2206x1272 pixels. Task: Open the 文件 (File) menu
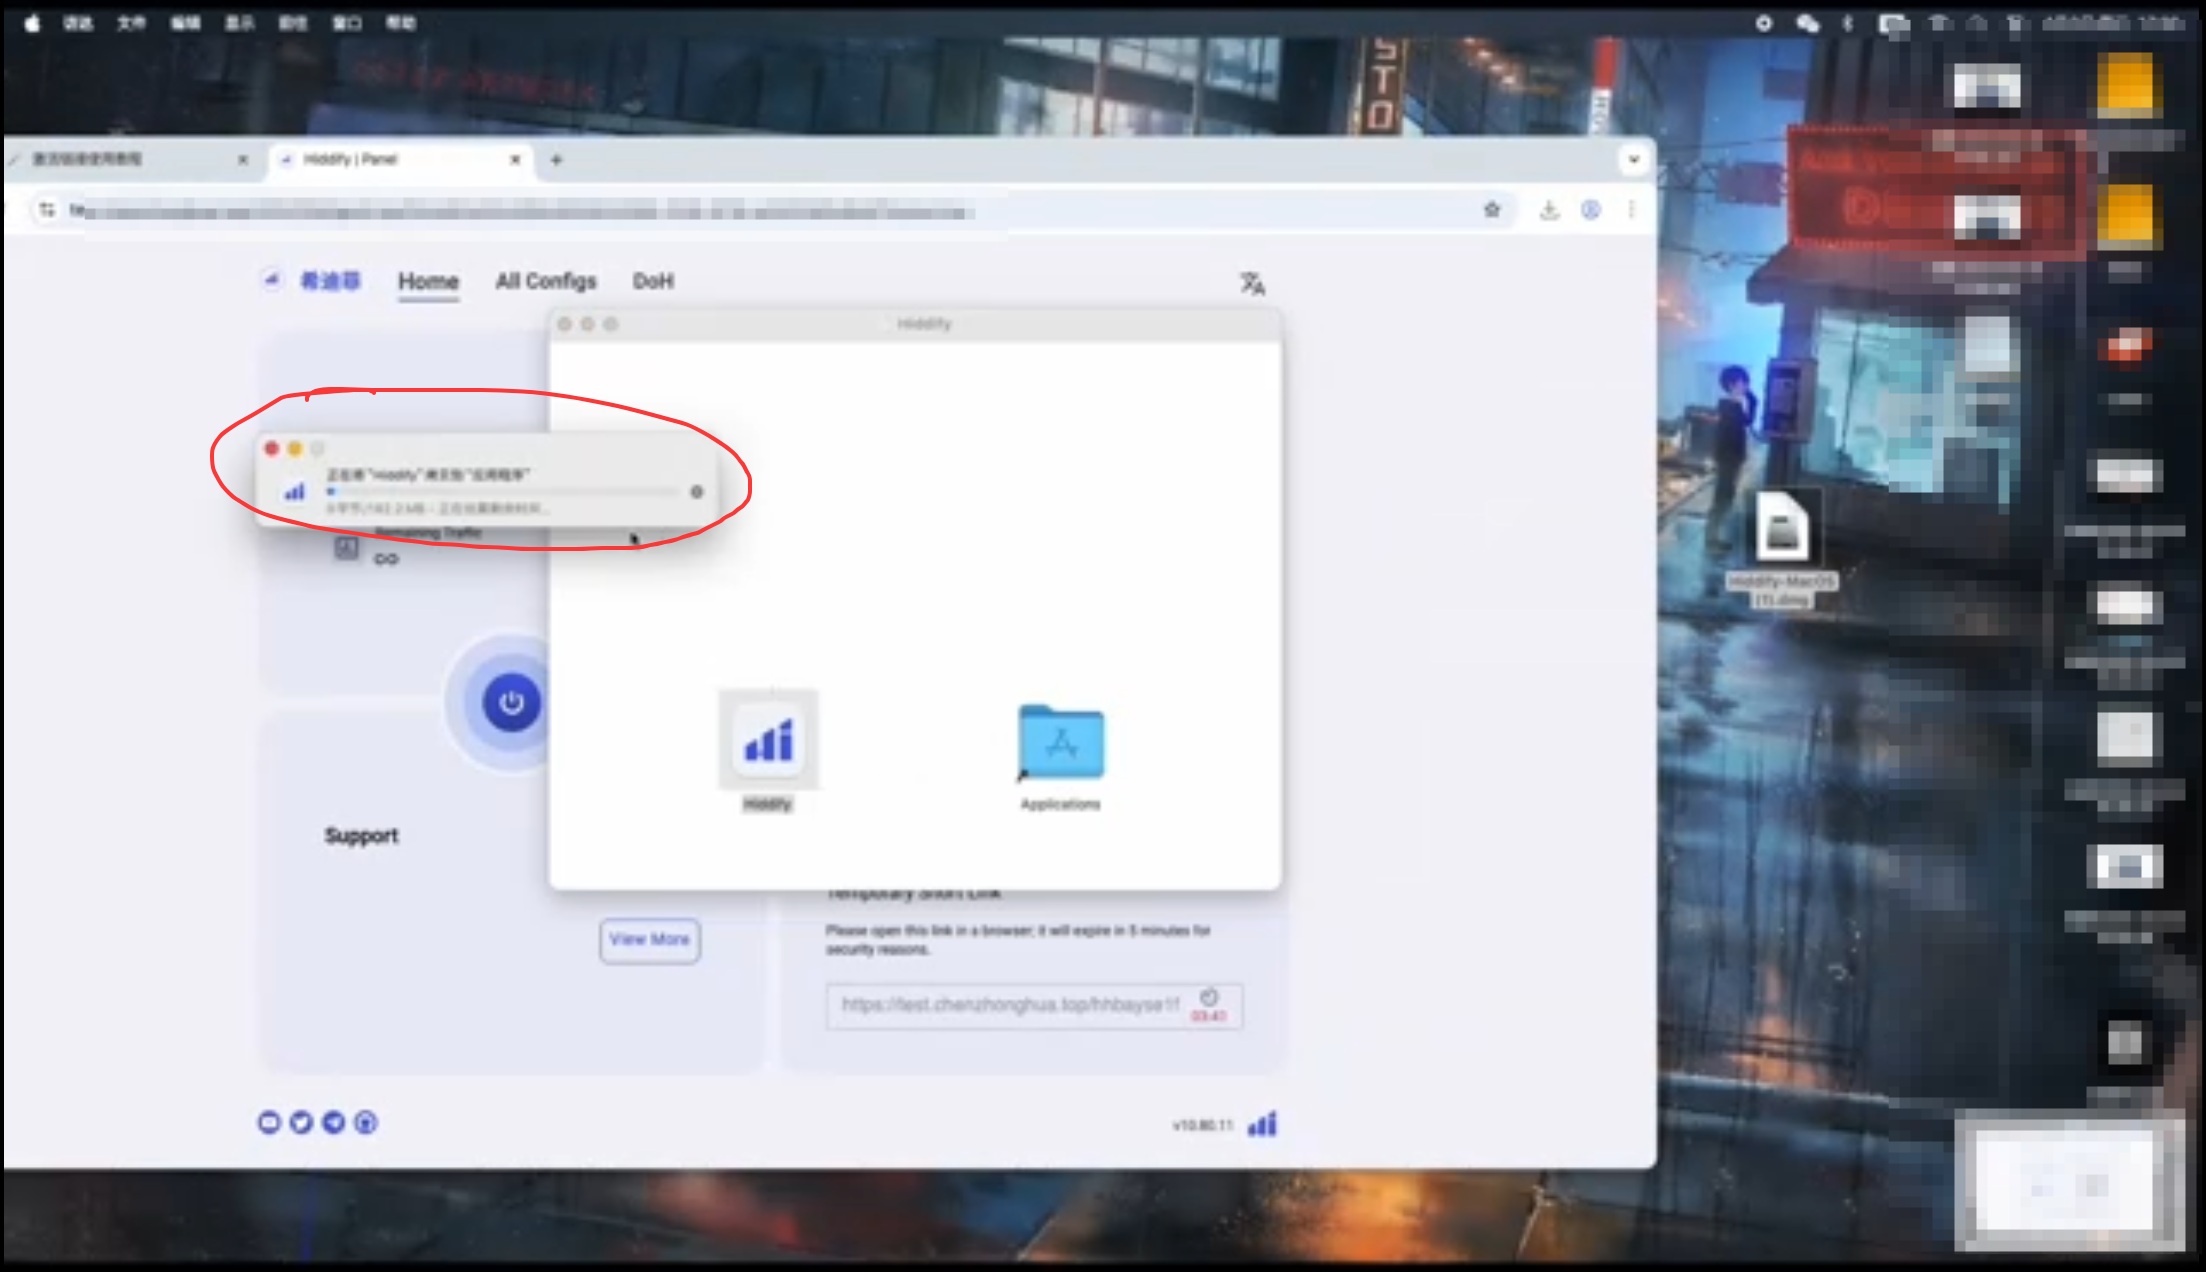tap(131, 23)
